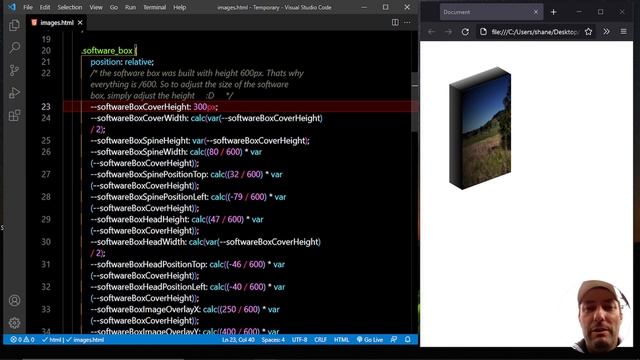Reload the browser page

click(x=465, y=32)
